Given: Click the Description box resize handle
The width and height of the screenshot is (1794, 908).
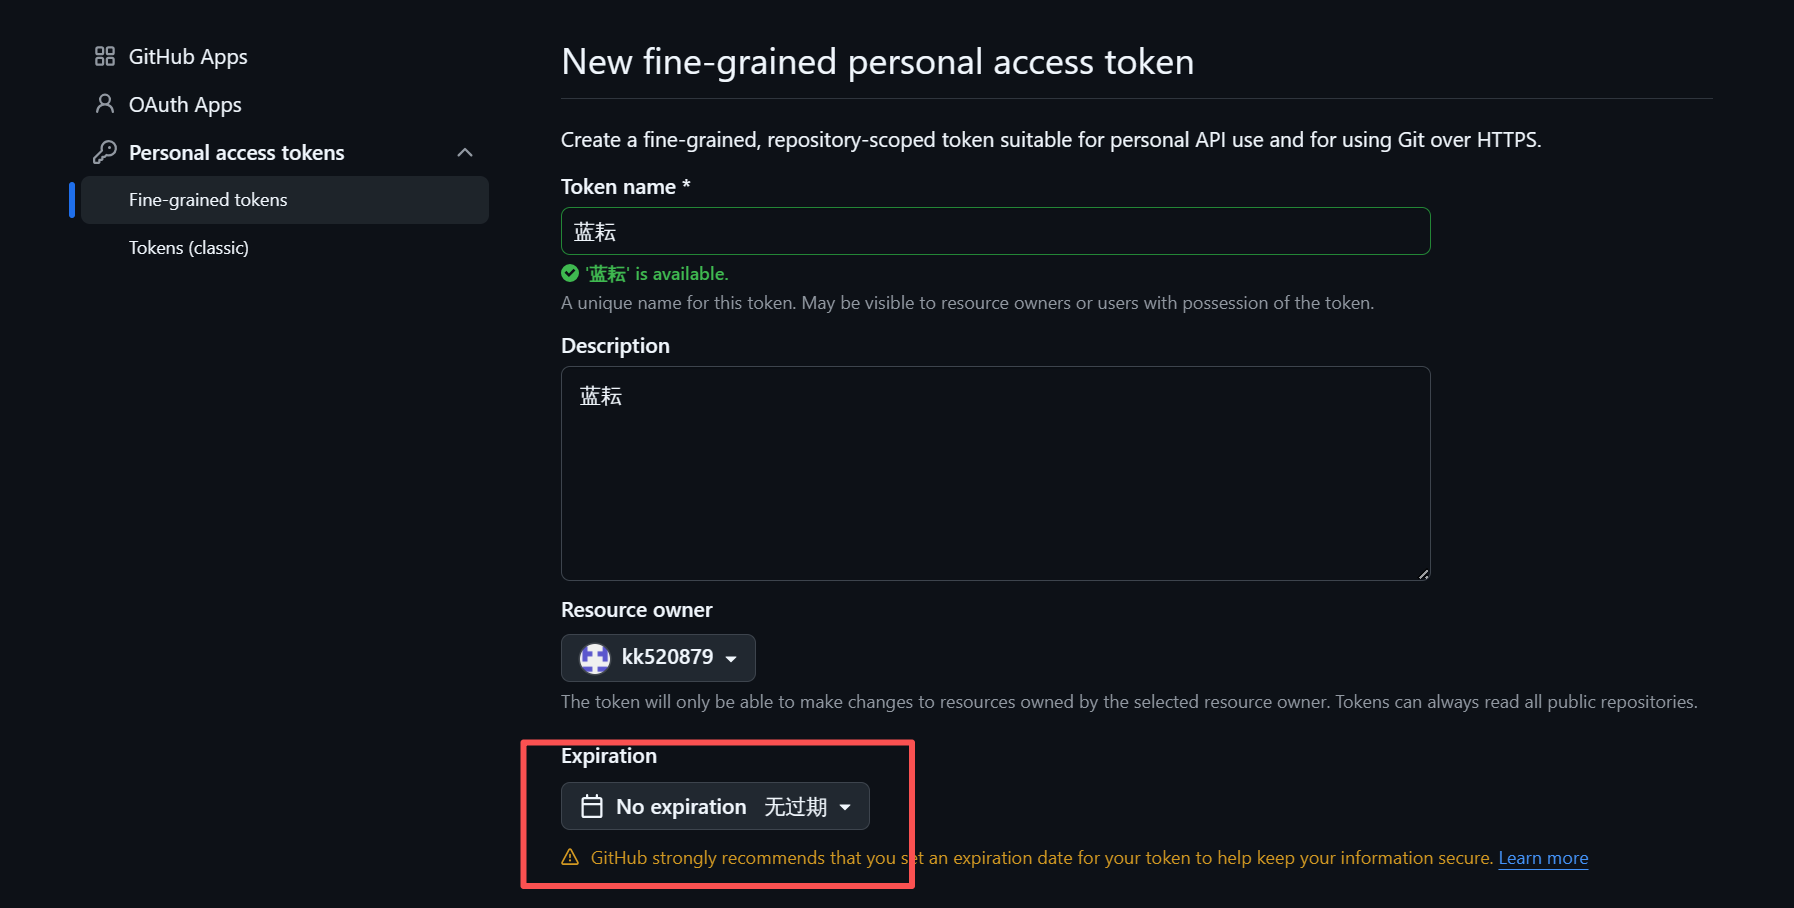Looking at the screenshot, I should pyautogui.click(x=1423, y=573).
